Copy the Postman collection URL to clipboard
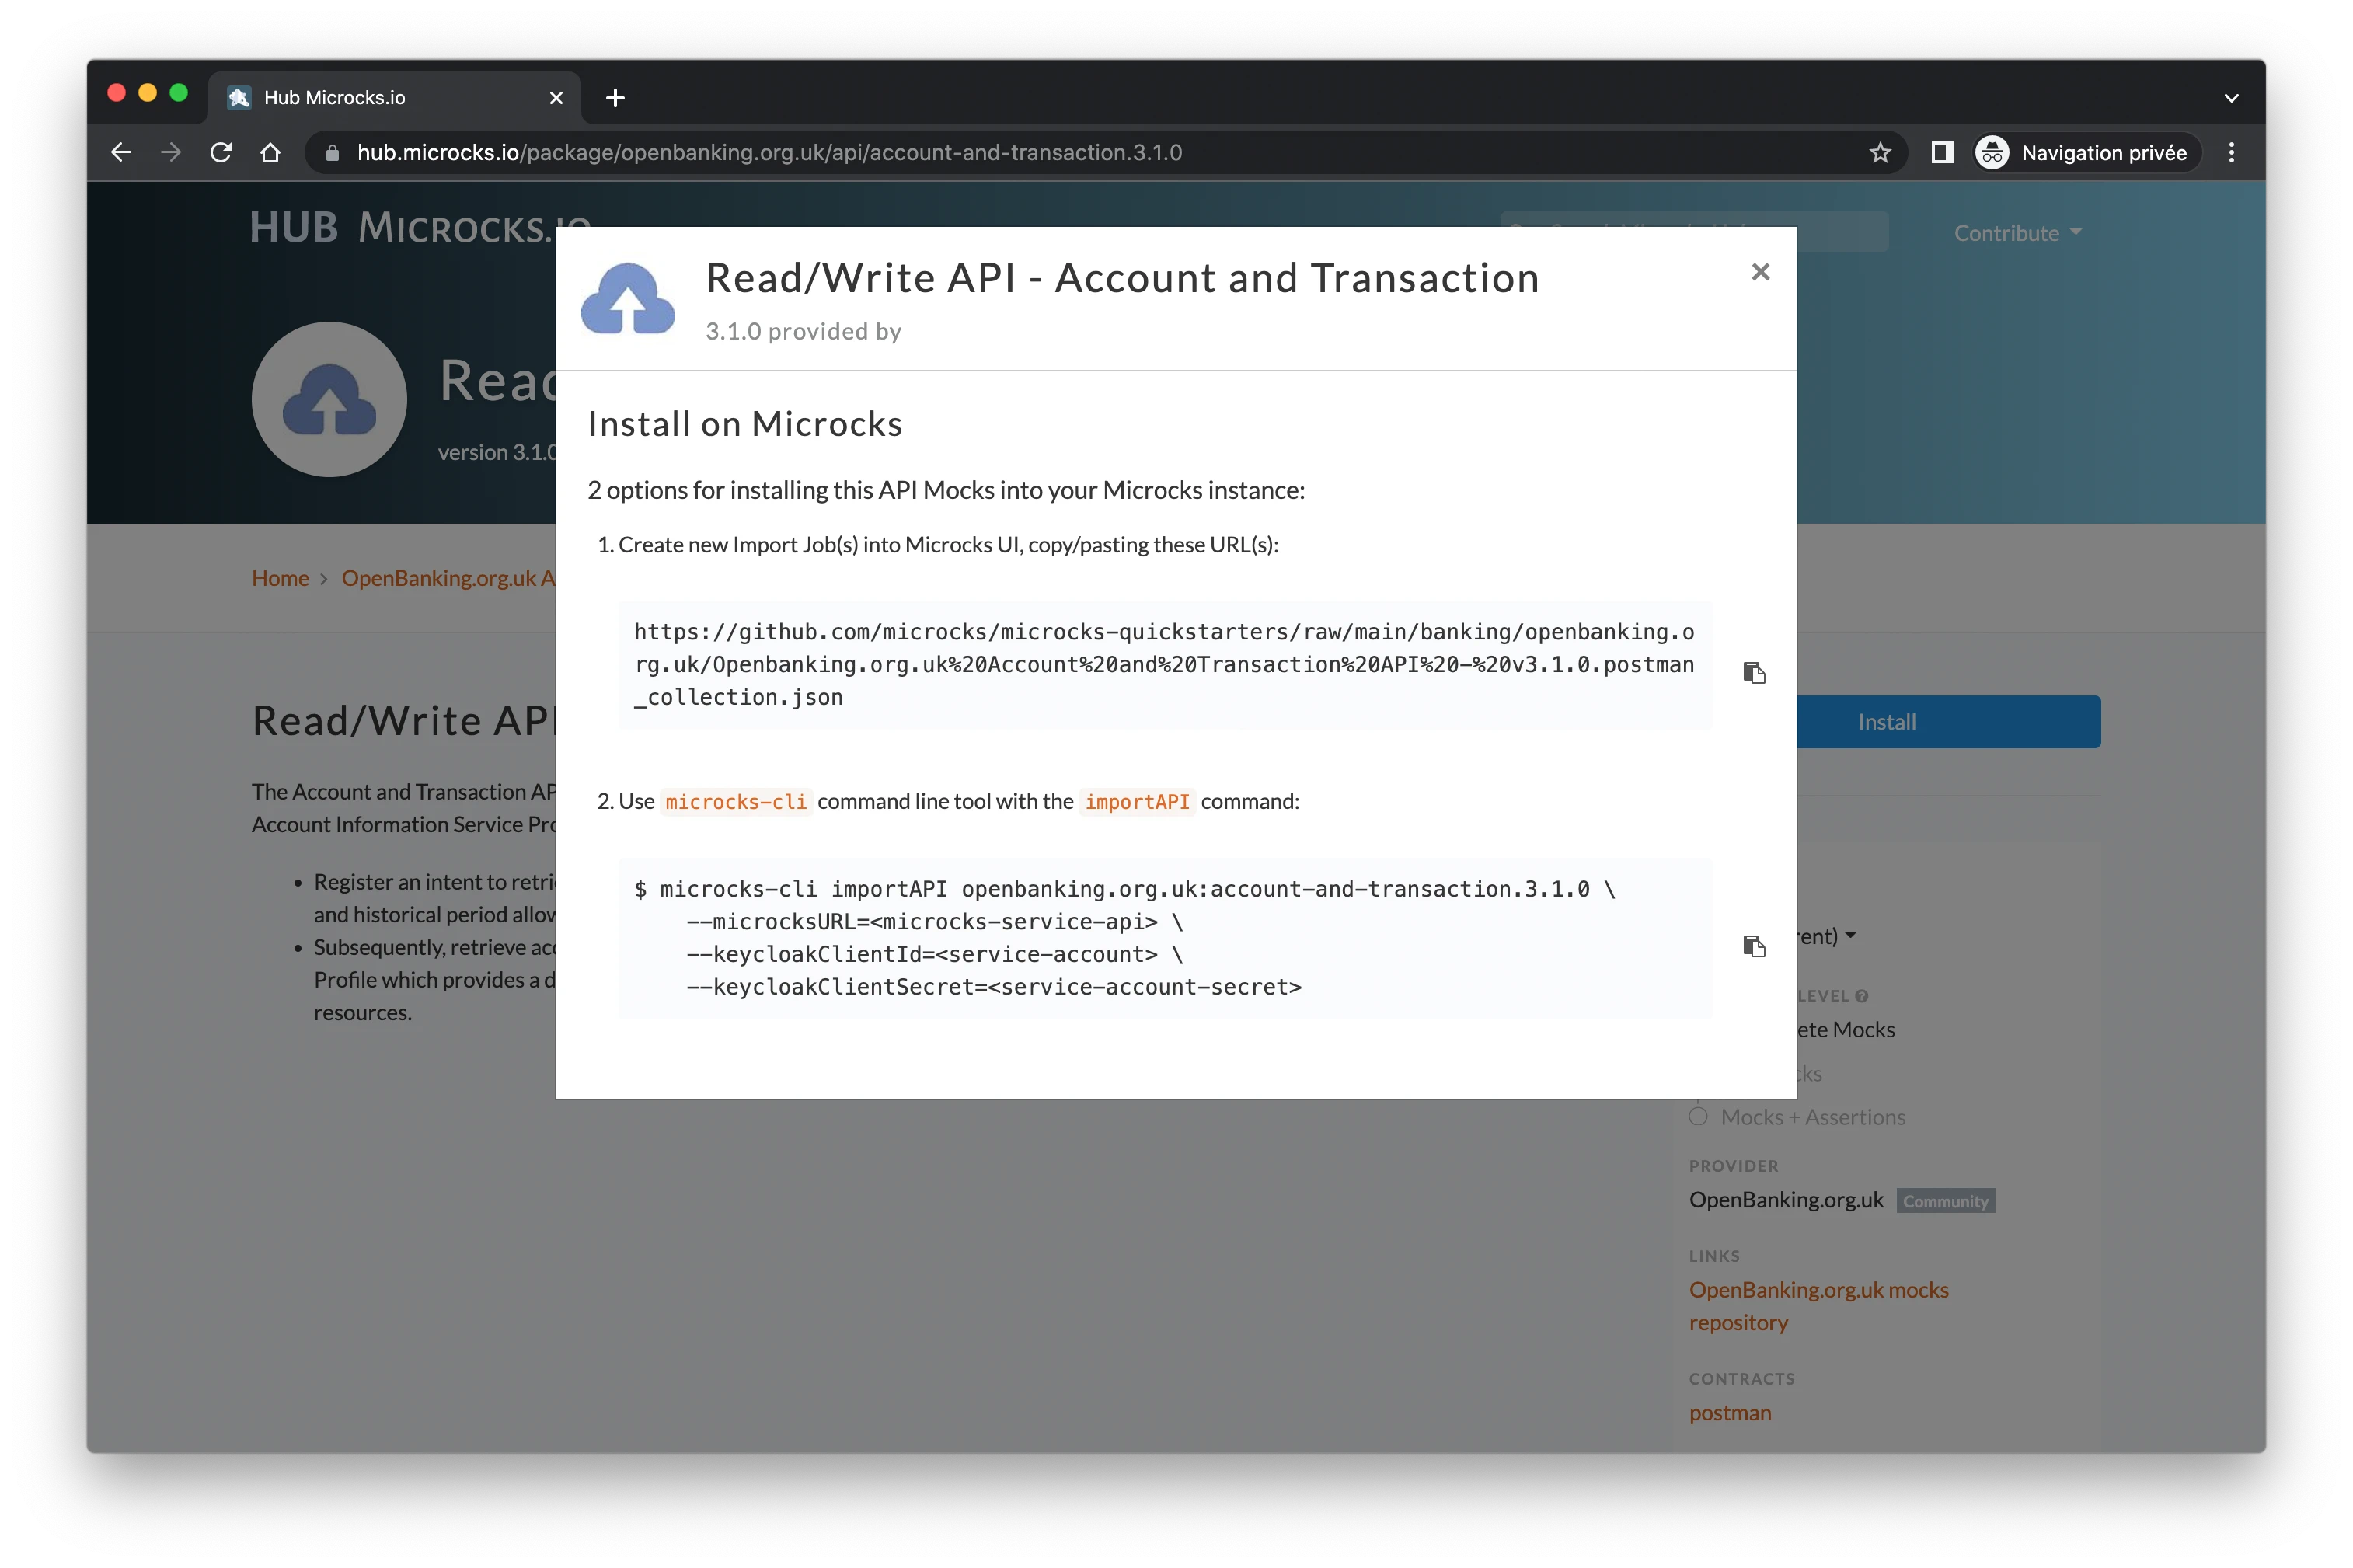 coord(1754,672)
